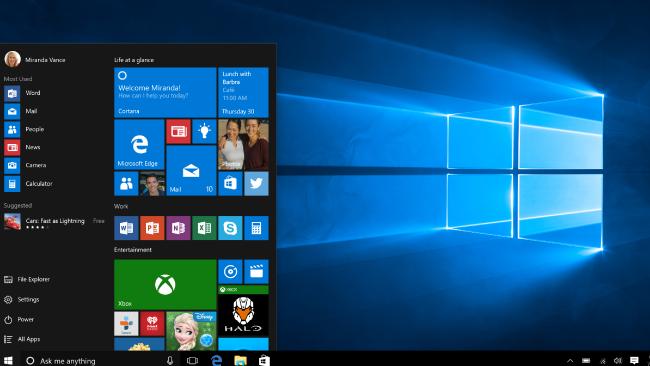Open the Mail live tile showing 10
The height and width of the screenshot is (366, 650).
point(191,170)
